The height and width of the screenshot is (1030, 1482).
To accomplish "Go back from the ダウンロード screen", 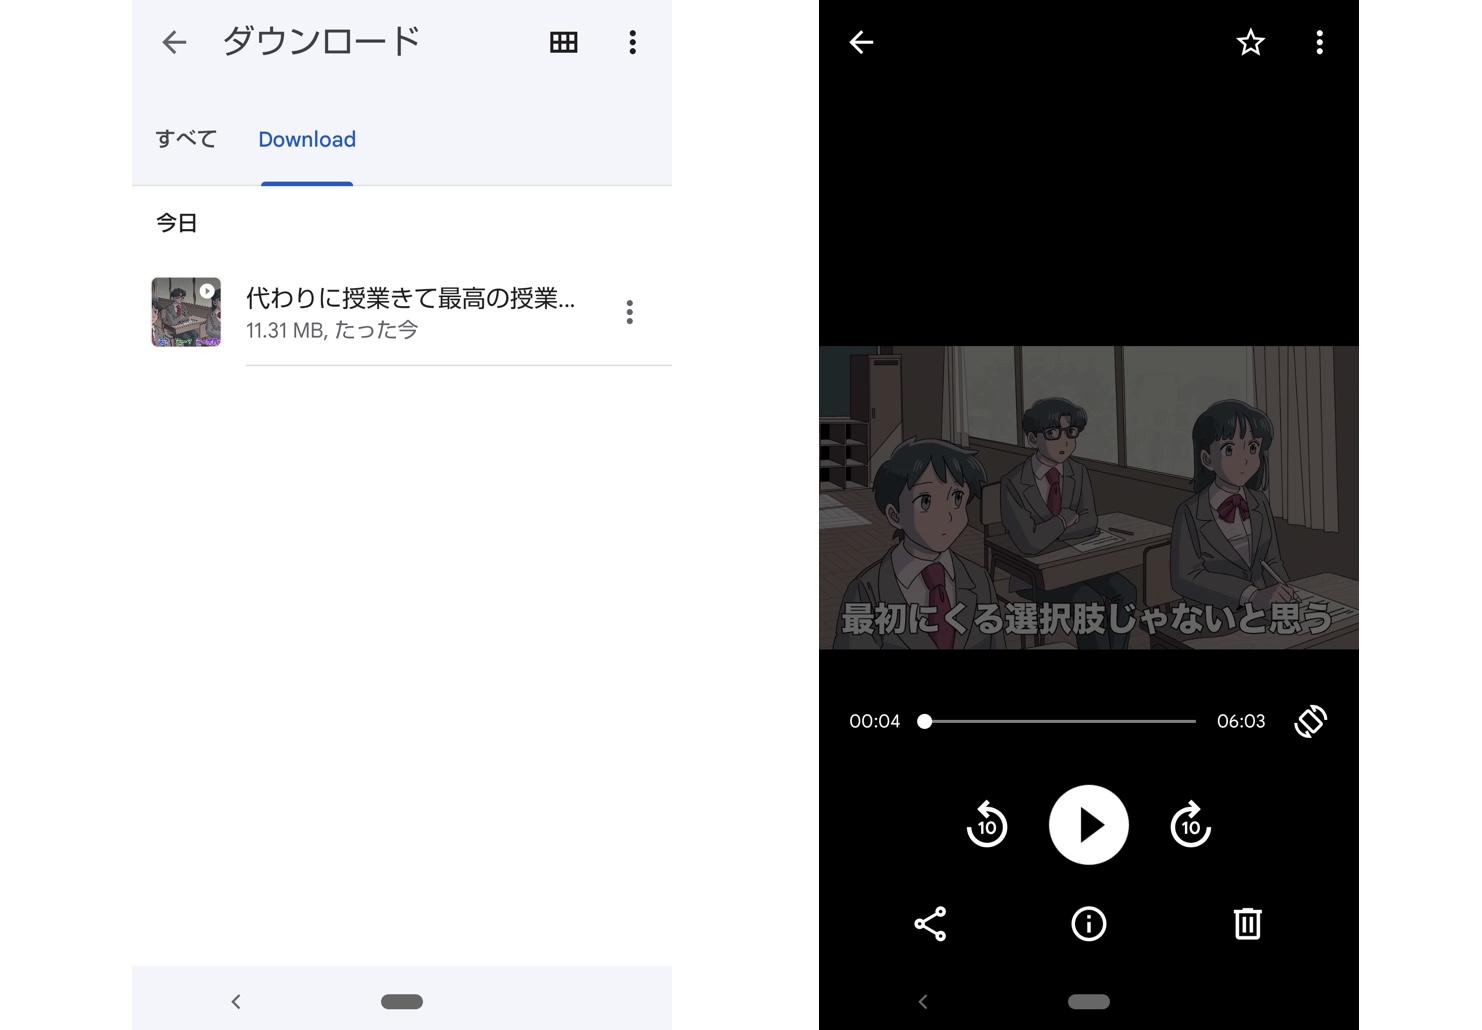I will click(x=174, y=42).
